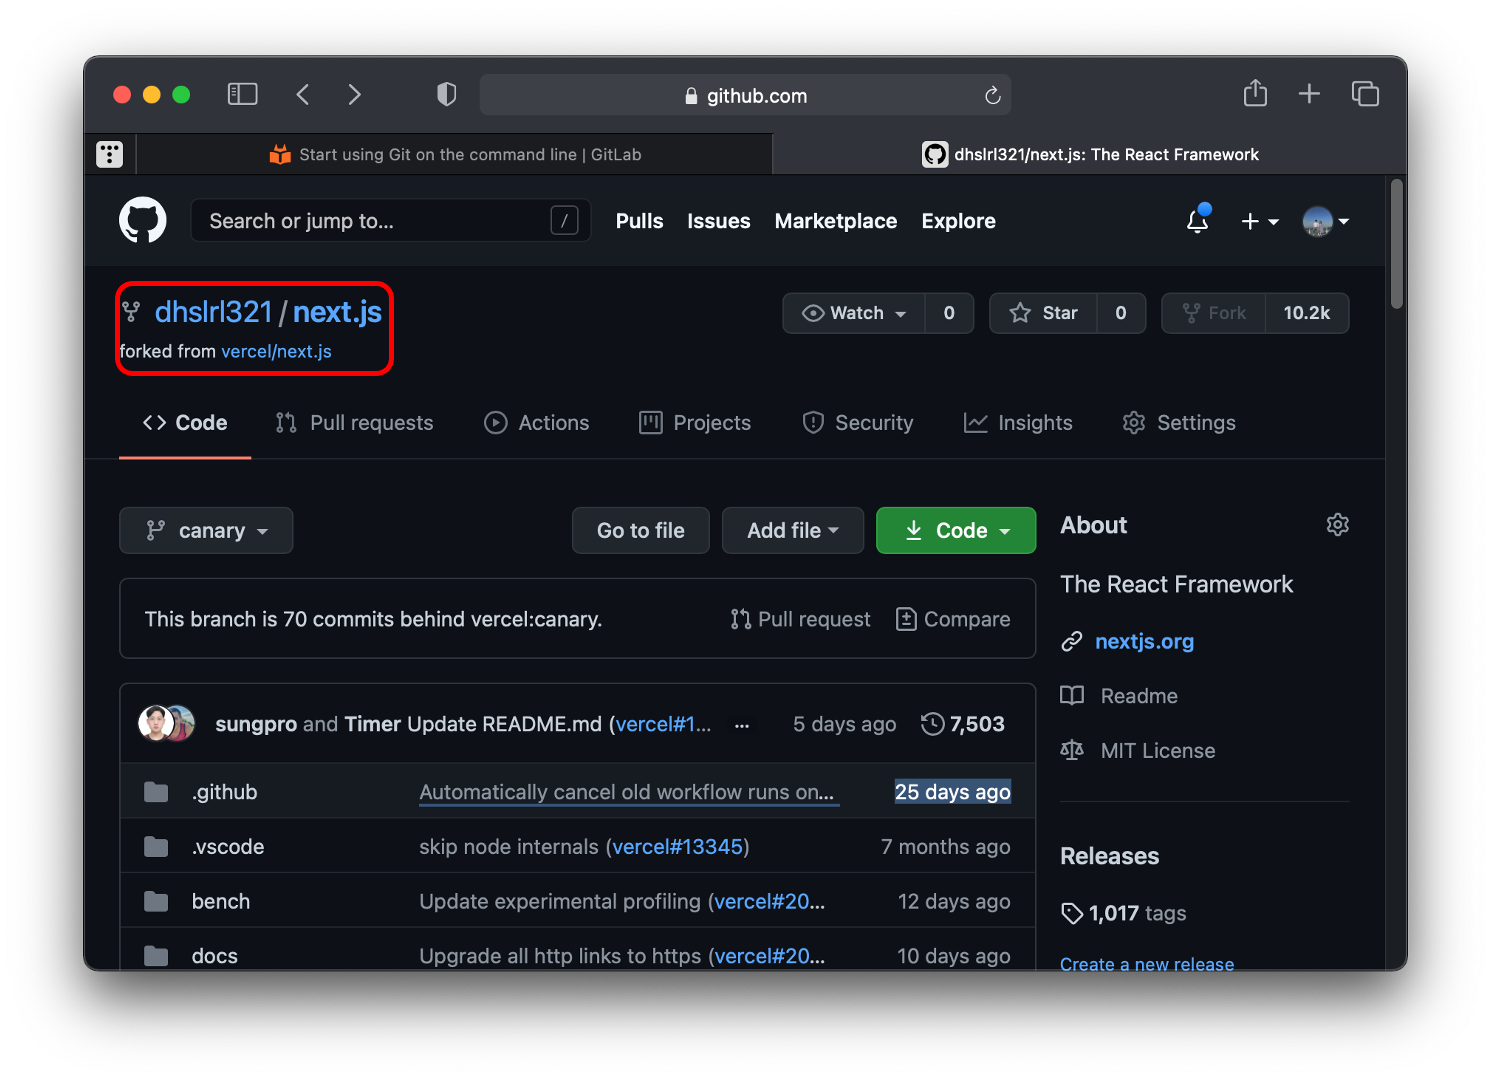Viewport: 1490px width, 1080px height.
Task: Open the notifications bell
Action: [x=1197, y=220]
